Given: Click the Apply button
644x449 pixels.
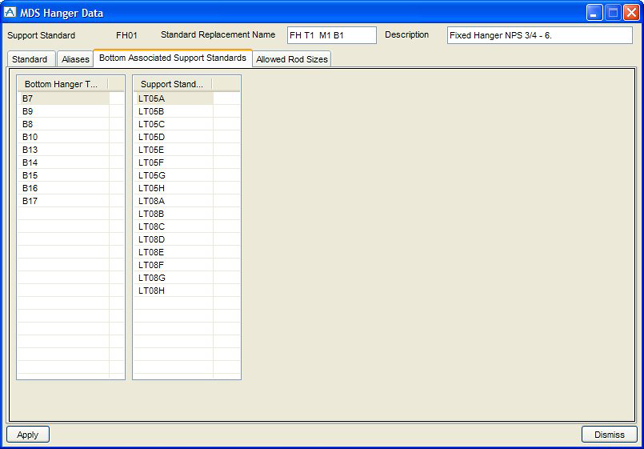Looking at the screenshot, I should (x=28, y=435).
